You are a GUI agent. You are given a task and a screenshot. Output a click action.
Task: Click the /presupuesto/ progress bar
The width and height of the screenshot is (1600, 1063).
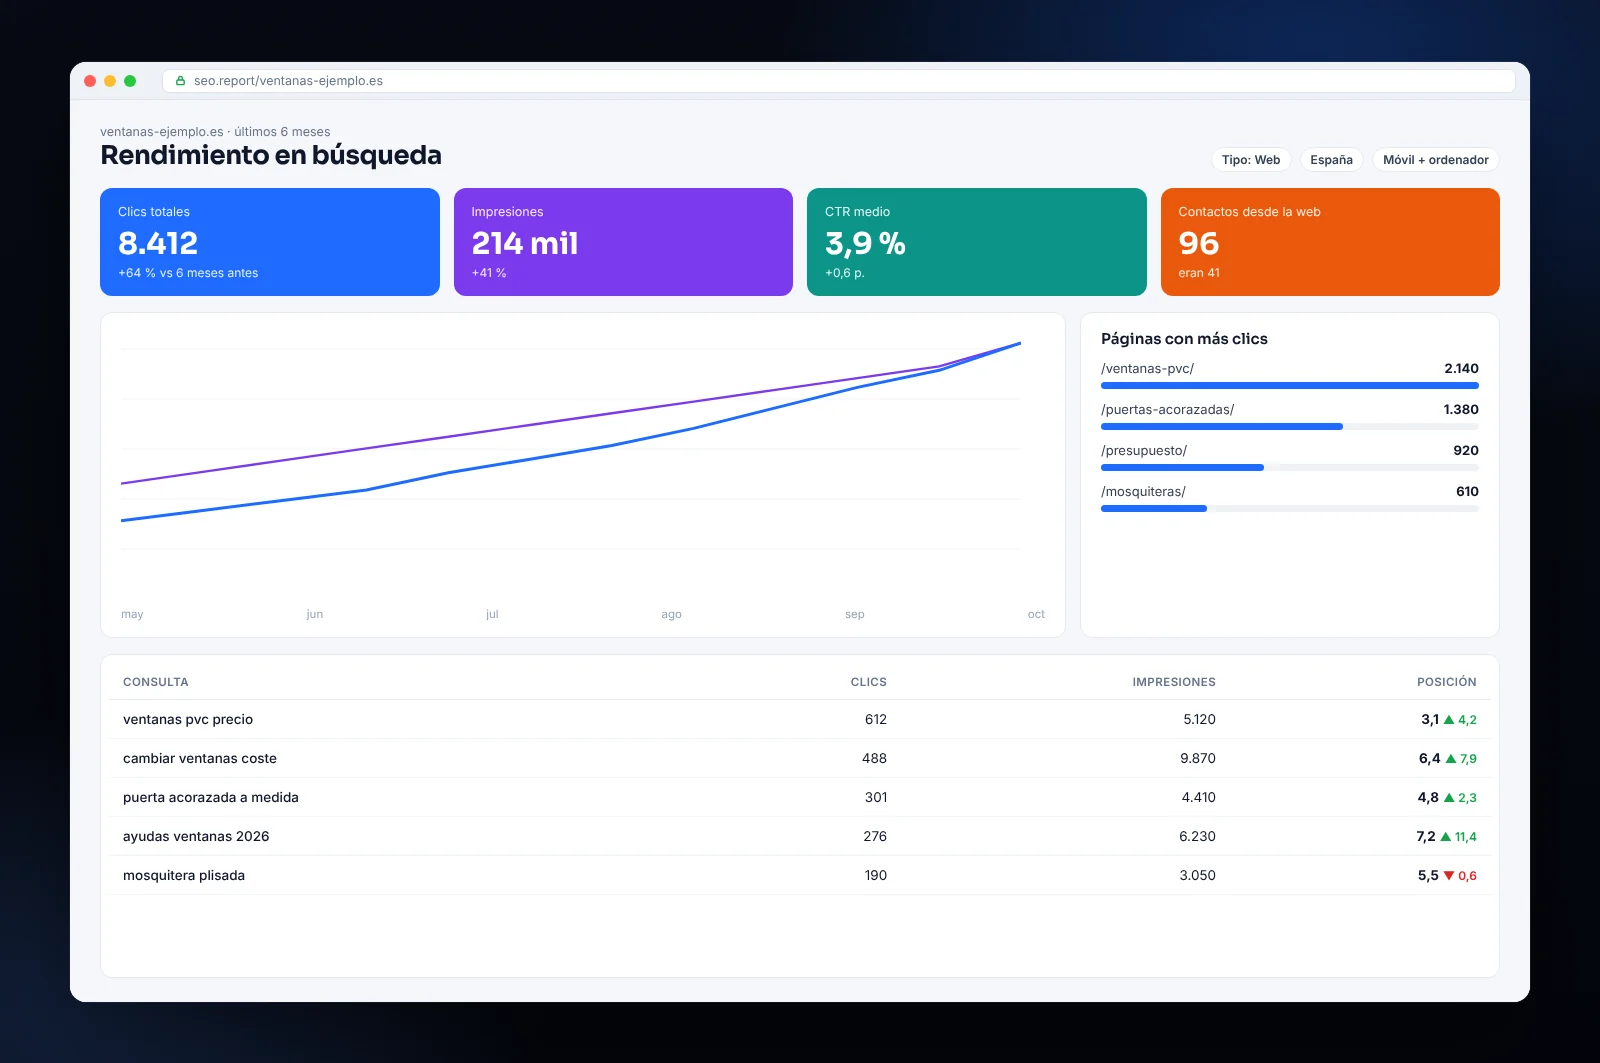point(1290,467)
